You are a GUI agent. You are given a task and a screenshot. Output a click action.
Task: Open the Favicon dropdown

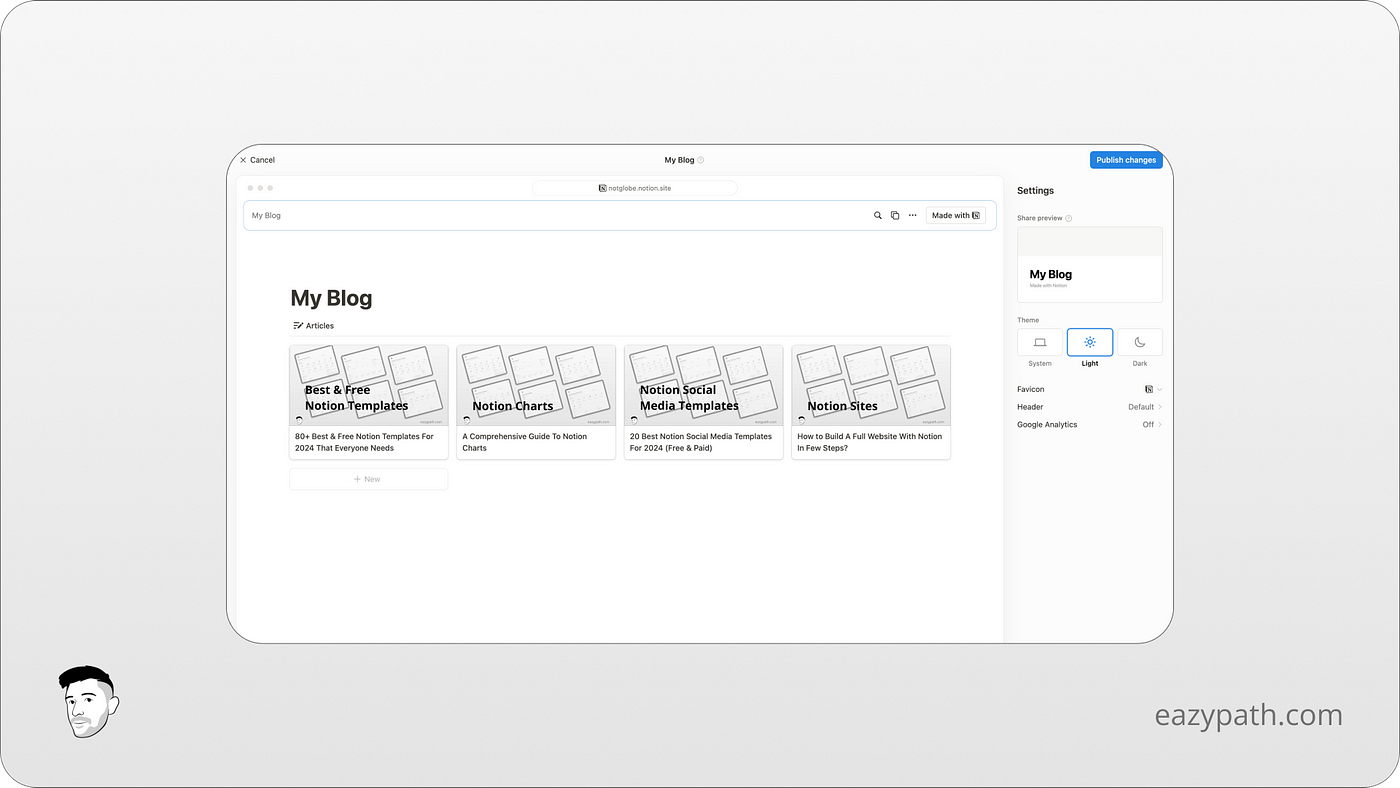pos(1154,389)
